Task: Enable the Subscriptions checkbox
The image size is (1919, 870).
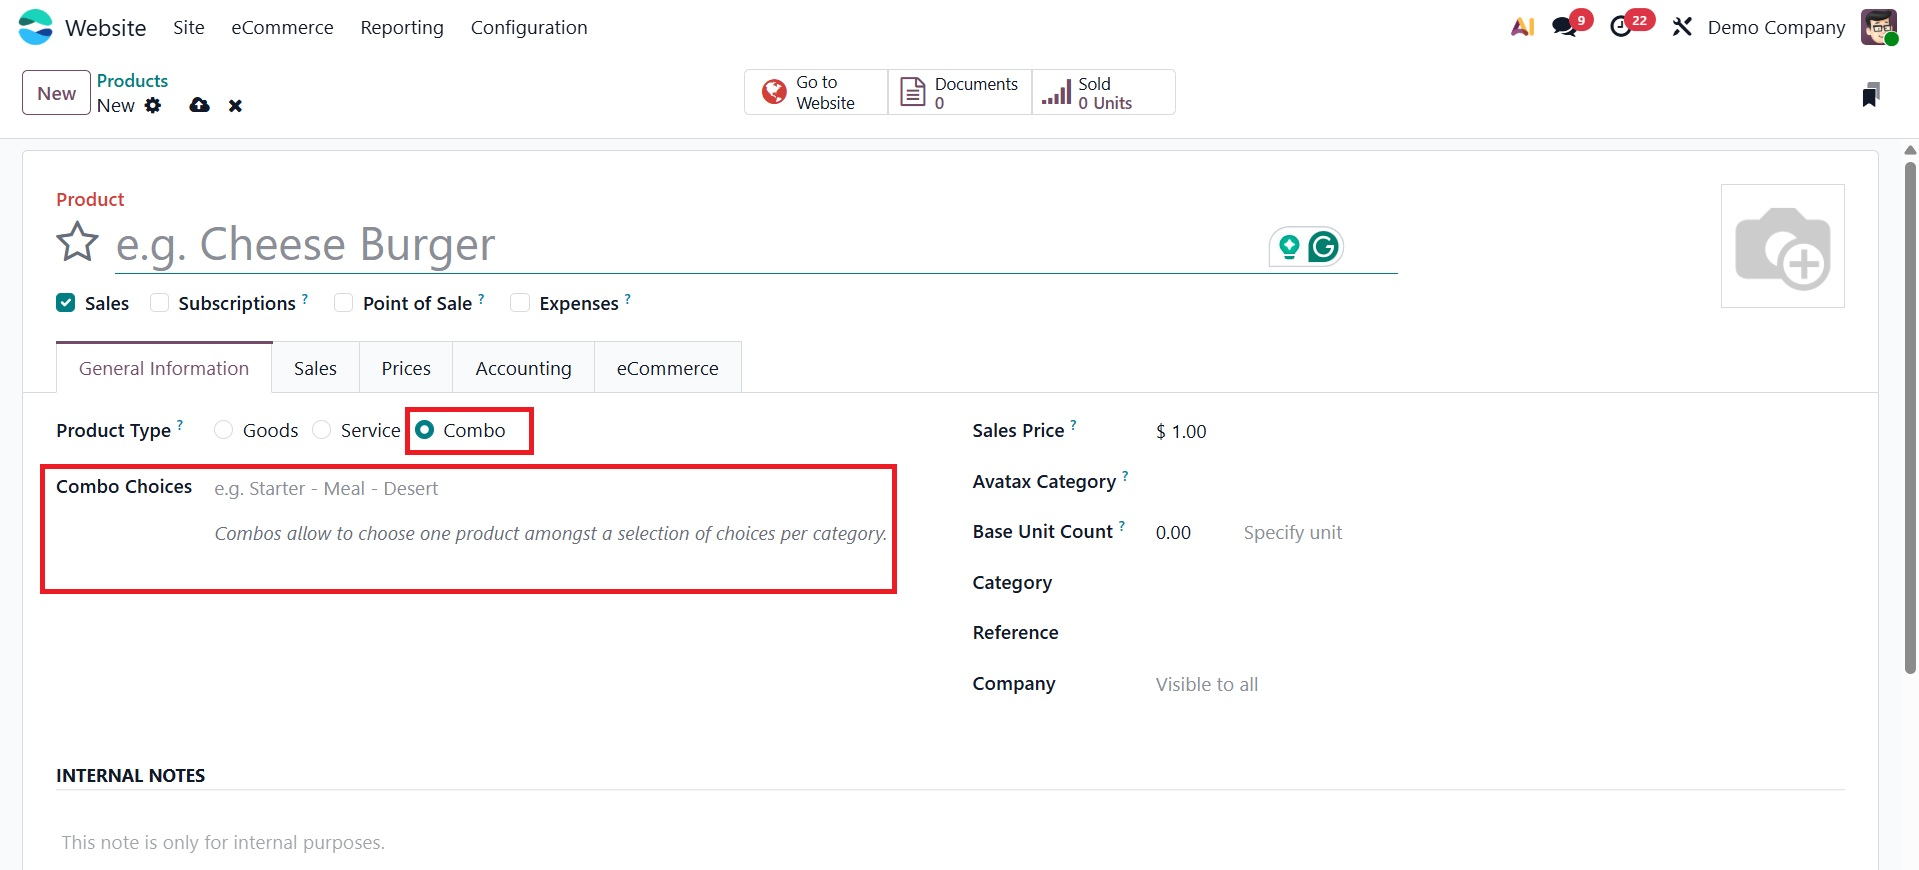Action: pos(160,303)
